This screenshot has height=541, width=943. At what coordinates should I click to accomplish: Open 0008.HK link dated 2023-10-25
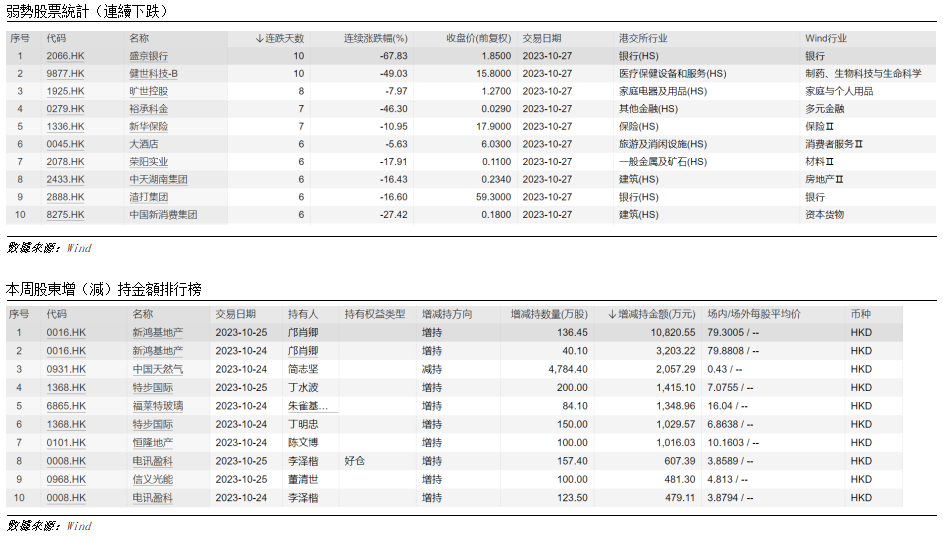coord(66,461)
